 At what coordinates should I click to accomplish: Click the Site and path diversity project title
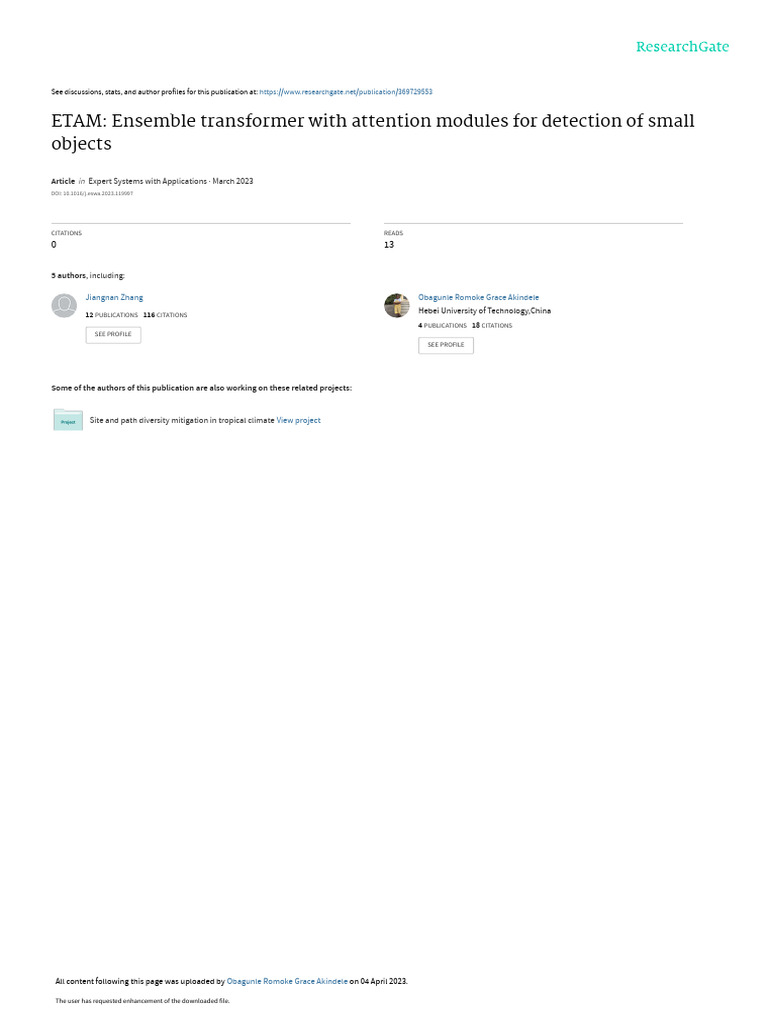click(x=182, y=421)
